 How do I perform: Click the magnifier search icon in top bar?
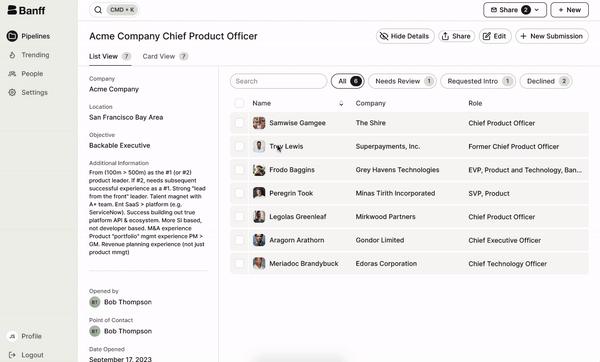point(98,10)
